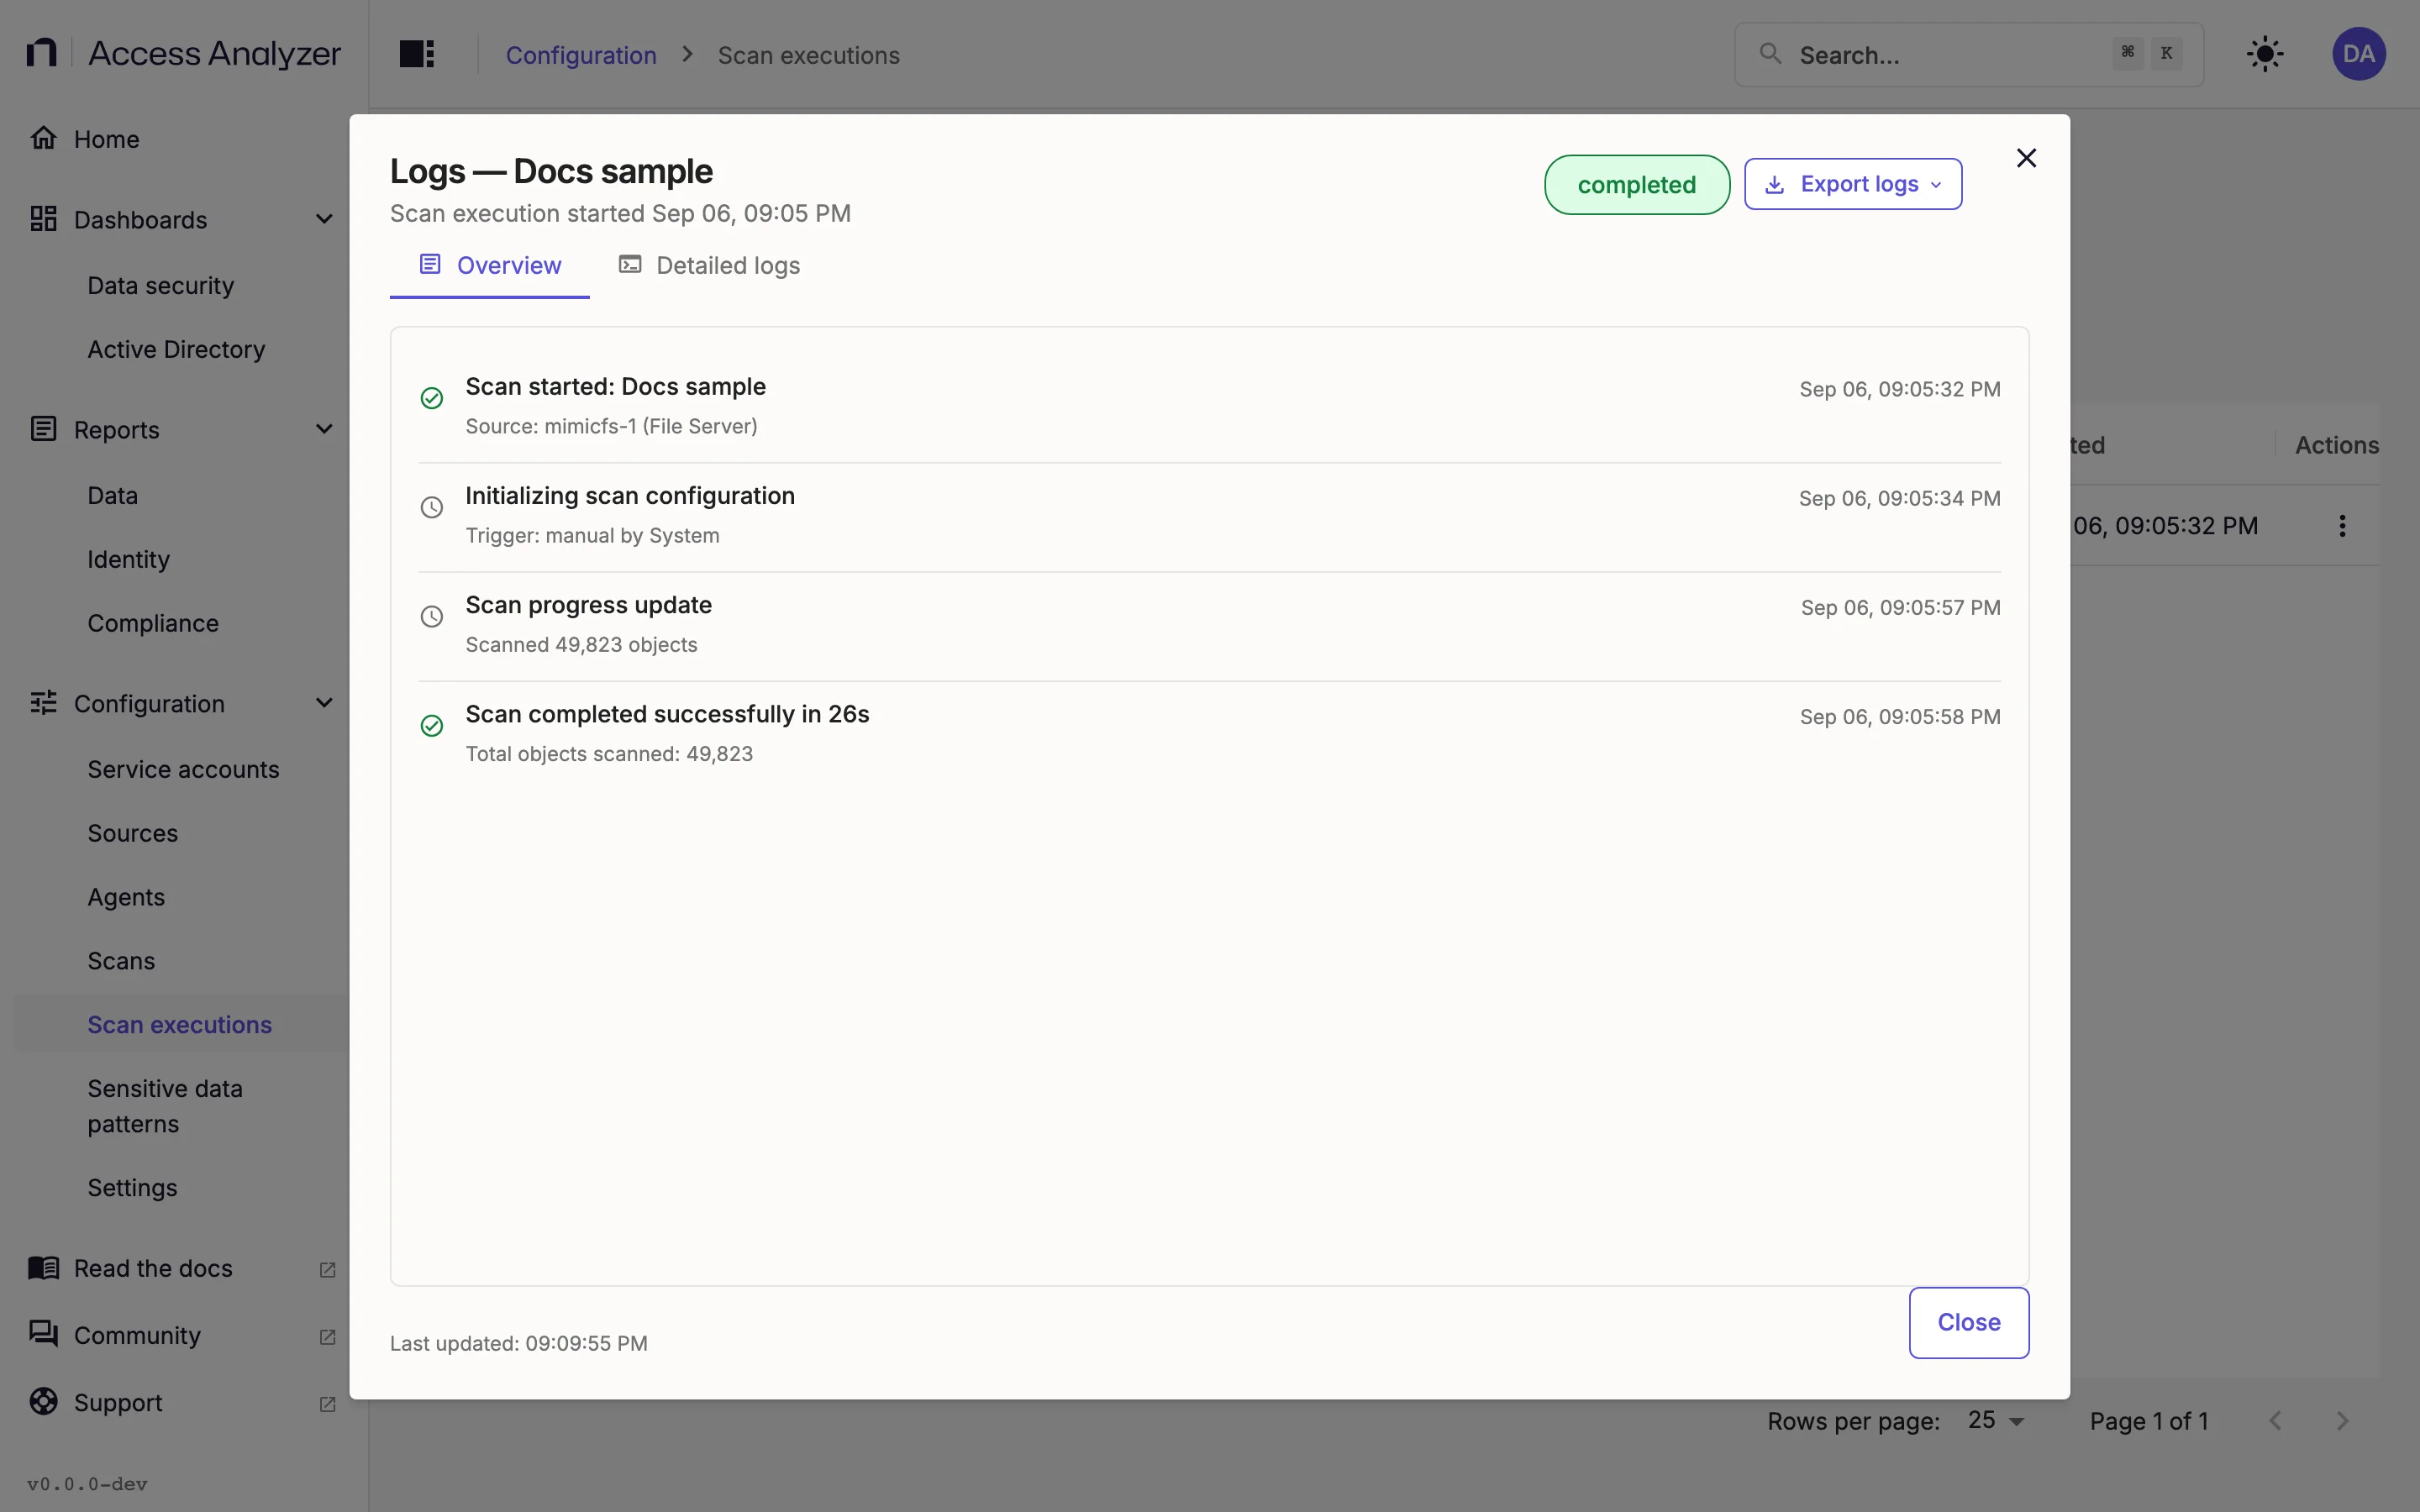
Task: Open Data security dashboard
Action: pos(161,286)
